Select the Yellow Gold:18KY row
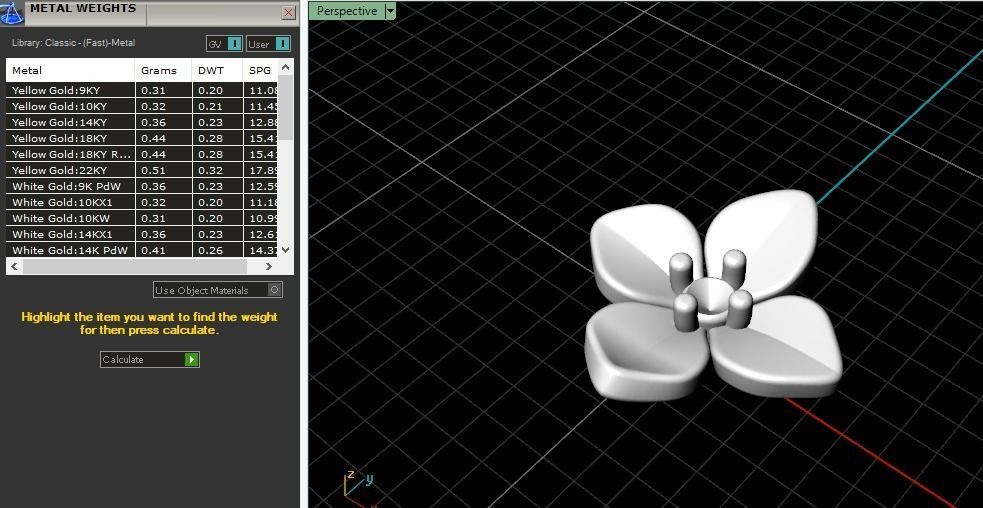Viewport: 983px width, 508px height. 142,138
